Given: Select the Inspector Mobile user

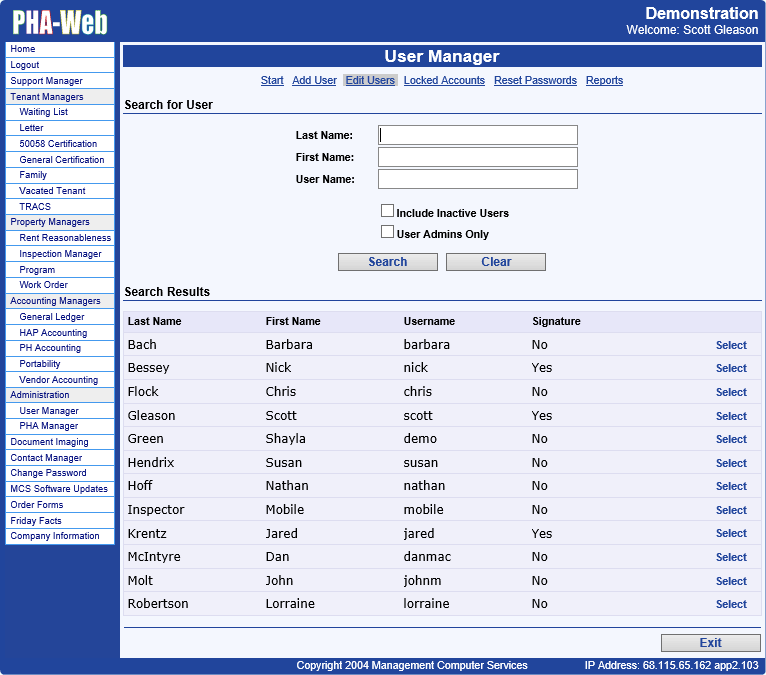Looking at the screenshot, I should click(x=731, y=510).
